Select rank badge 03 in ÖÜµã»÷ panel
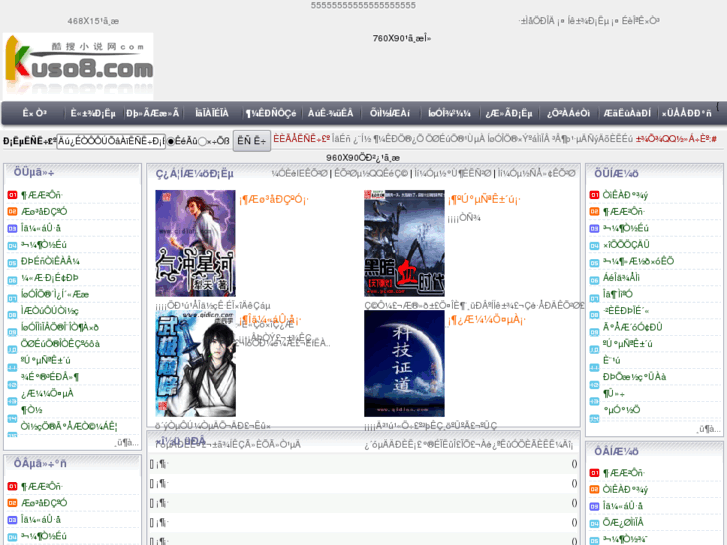727x545 pixels. click(12, 229)
